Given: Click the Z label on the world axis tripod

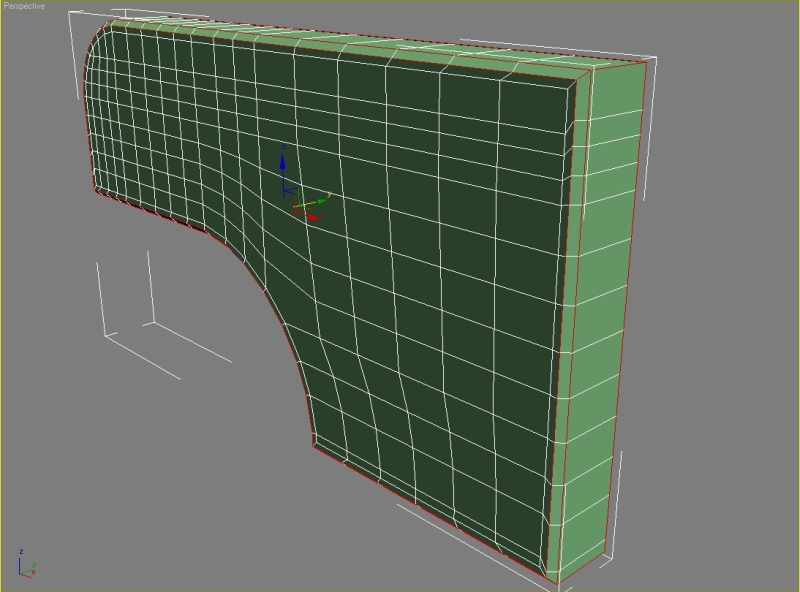Looking at the screenshot, I should click(21, 552).
